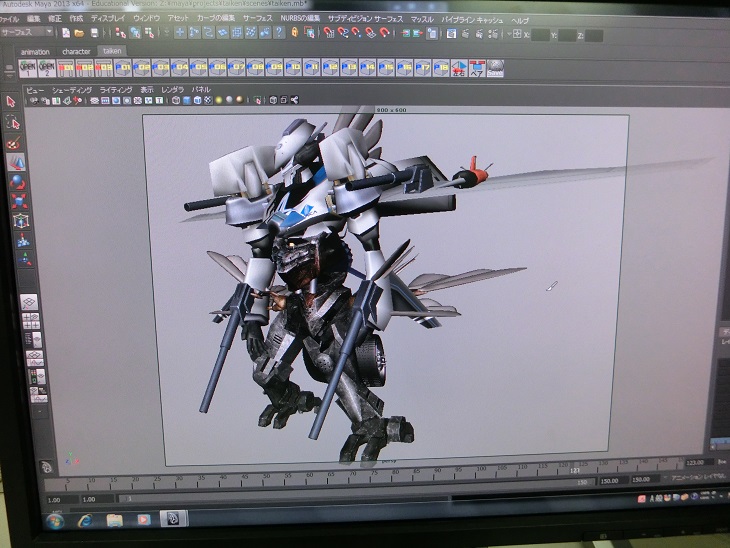Switch to single perspective view layout

(x=29, y=300)
